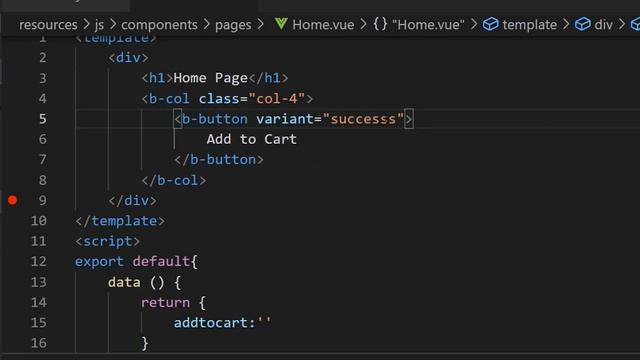Click the 'js' breadcrumb segment
The width and height of the screenshot is (640, 360).
(x=99, y=25)
